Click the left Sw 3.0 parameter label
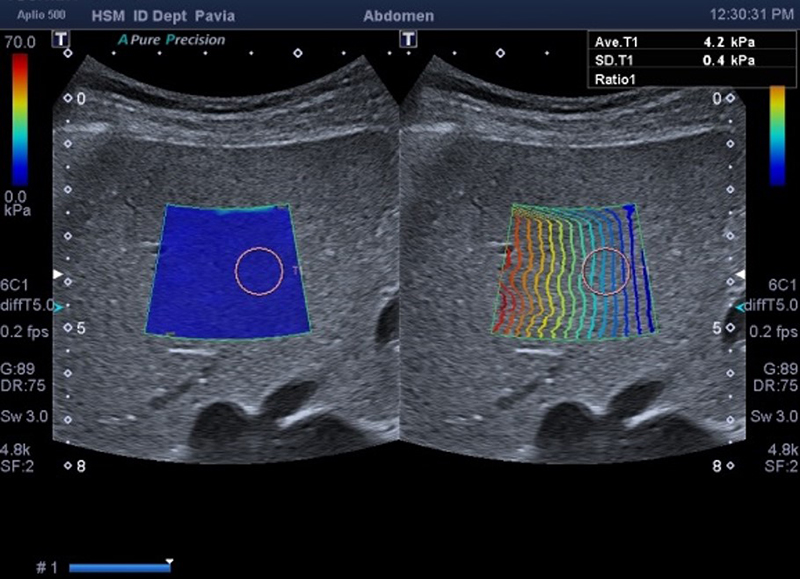This screenshot has width=800, height=579. pyautogui.click(x=22, y=416)
